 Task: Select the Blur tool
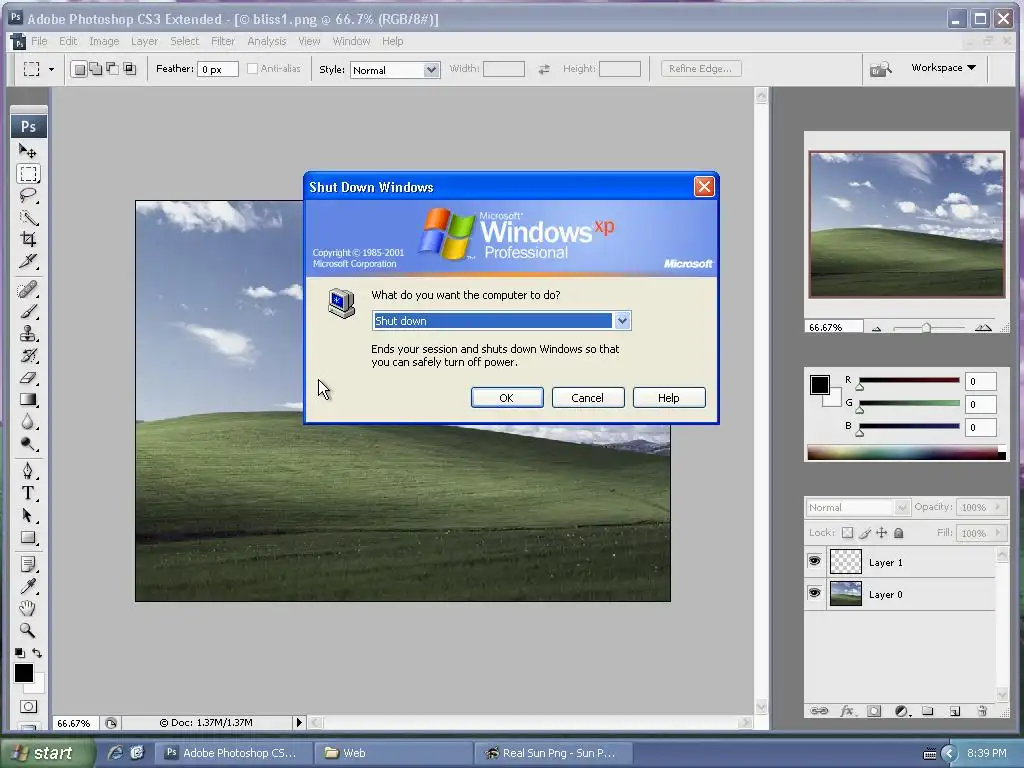27,422
